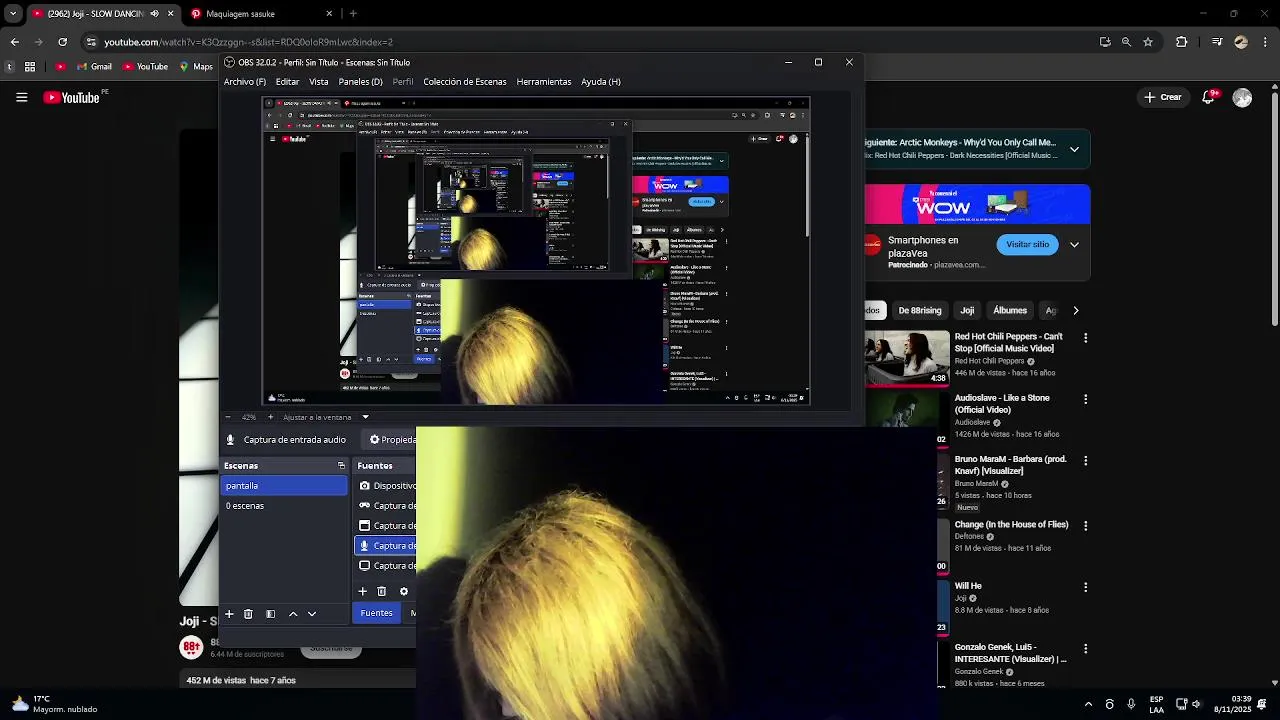Screen dimensions: 1280x720
Task: Delete the selected scene with the trash icon under Escenas
Action: click(x=248, y=614)
